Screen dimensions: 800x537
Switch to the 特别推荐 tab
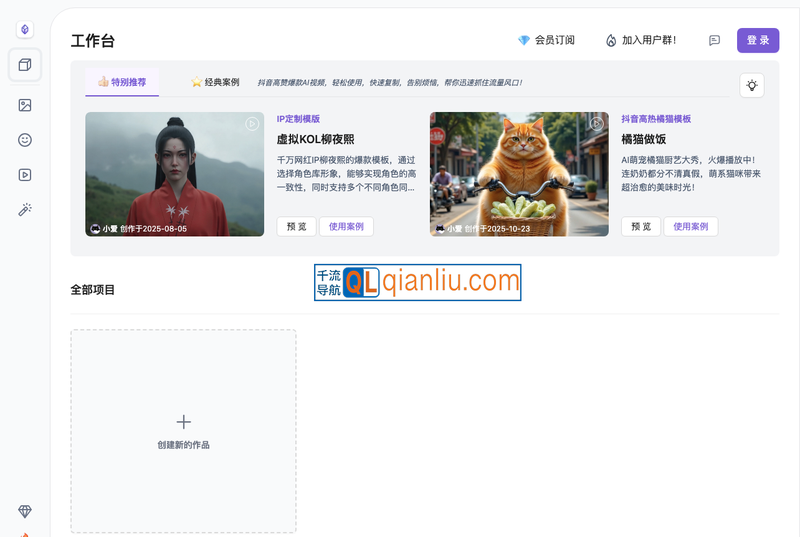(122, 82)
